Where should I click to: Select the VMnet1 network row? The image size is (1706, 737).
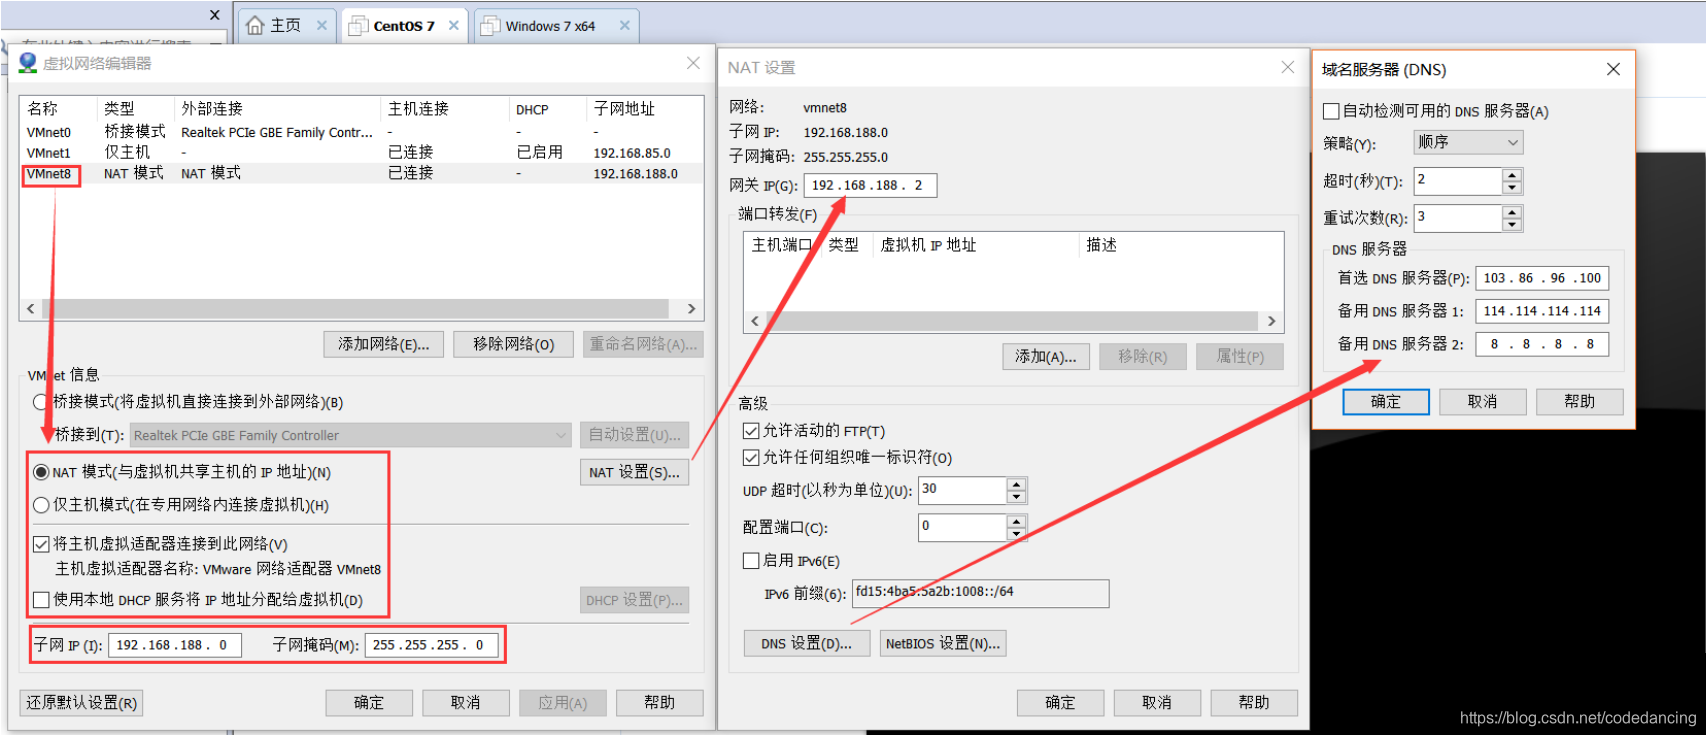point(361,153)
